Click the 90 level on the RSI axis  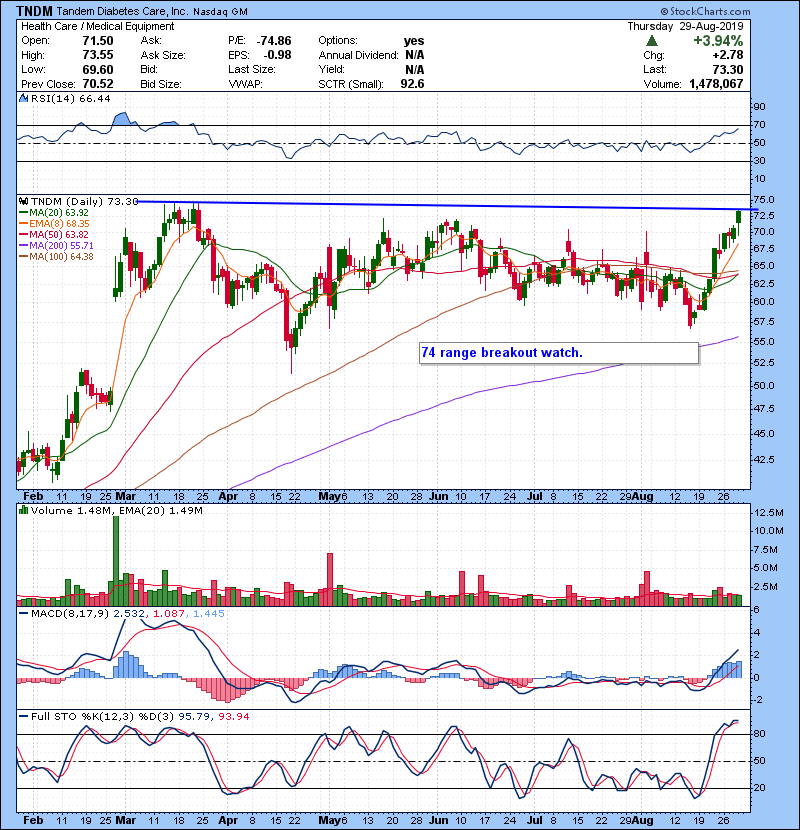(x=760, y=107)
